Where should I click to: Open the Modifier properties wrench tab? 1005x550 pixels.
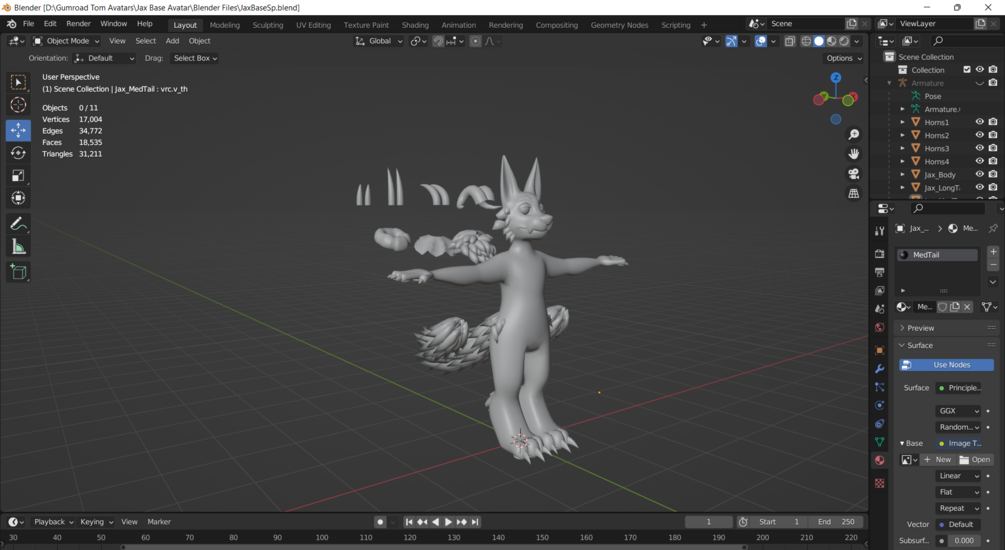point(879,369)
